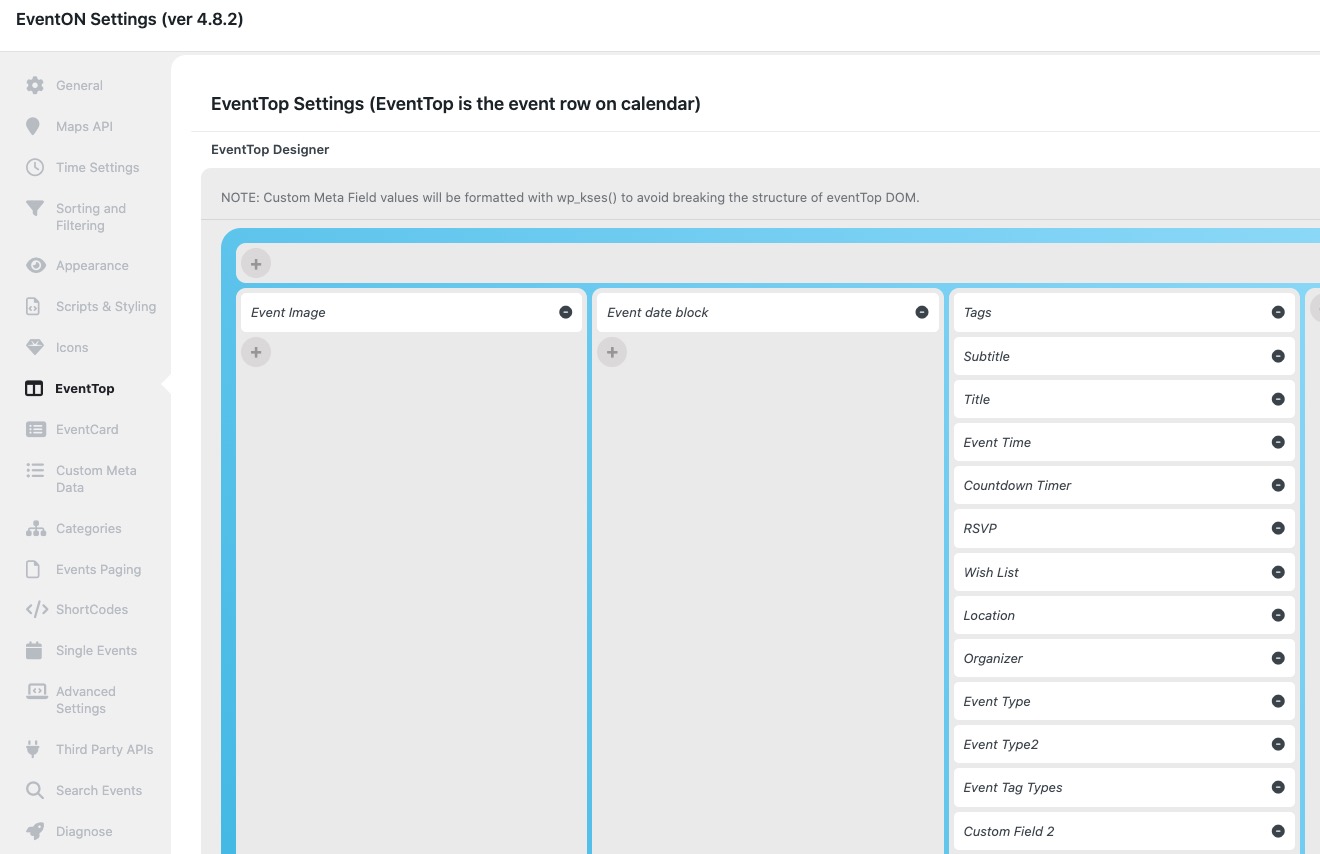The height and width of the screenshot is (854, 1320).
Task: Open Third Party APIs tab
Action: pyautogui.click(x=105, y=749)
